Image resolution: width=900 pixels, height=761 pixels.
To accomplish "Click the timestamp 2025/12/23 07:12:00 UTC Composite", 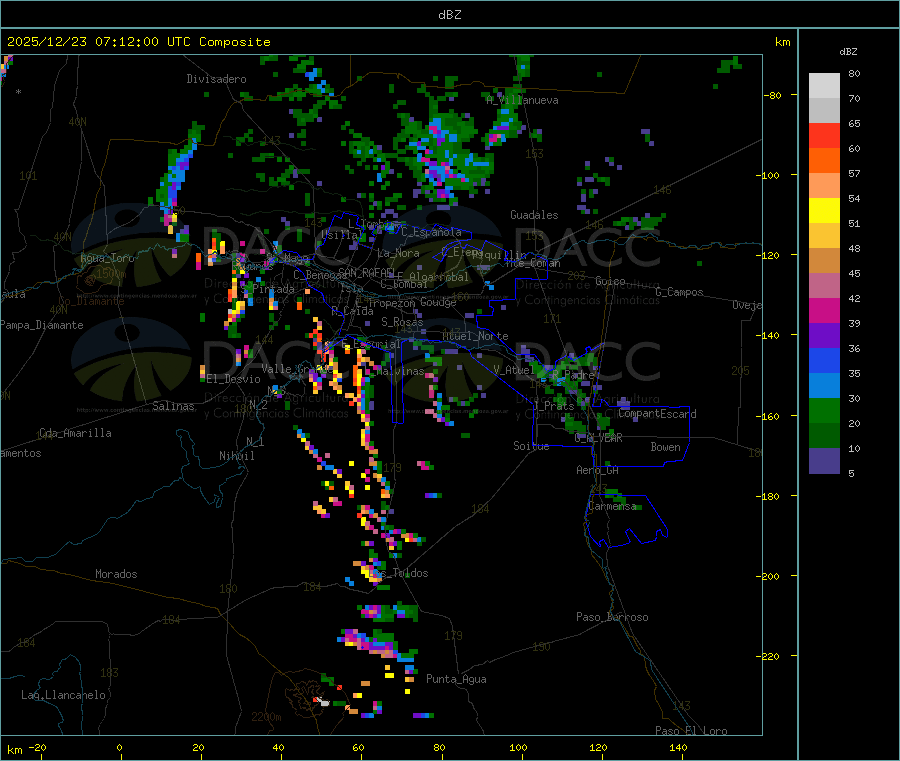I will [x=138, y=42].
